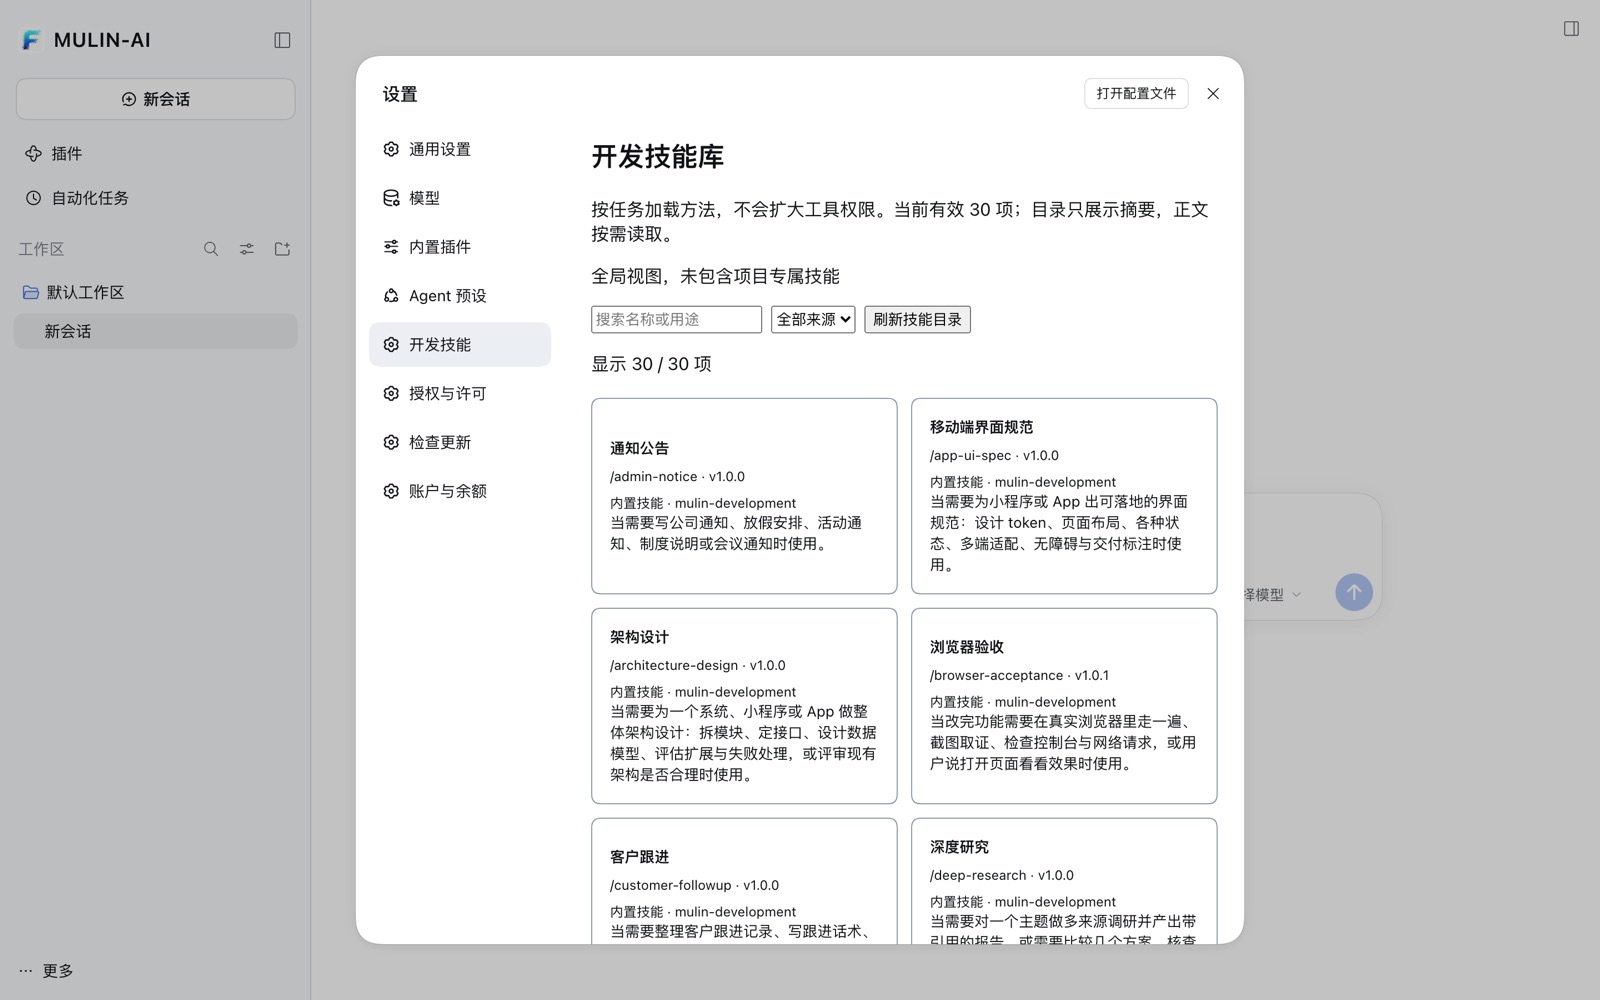Select the 开发技能 settings section

coord(460,344)
